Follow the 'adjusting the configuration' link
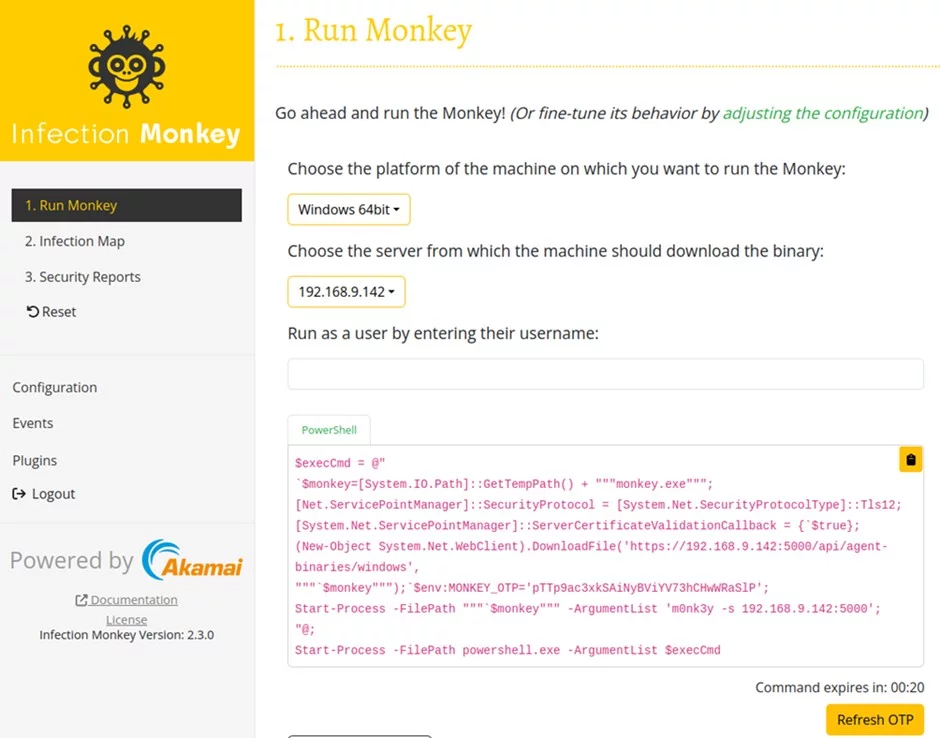The width and height of the screenshot is (940, 738). [822, 113]
